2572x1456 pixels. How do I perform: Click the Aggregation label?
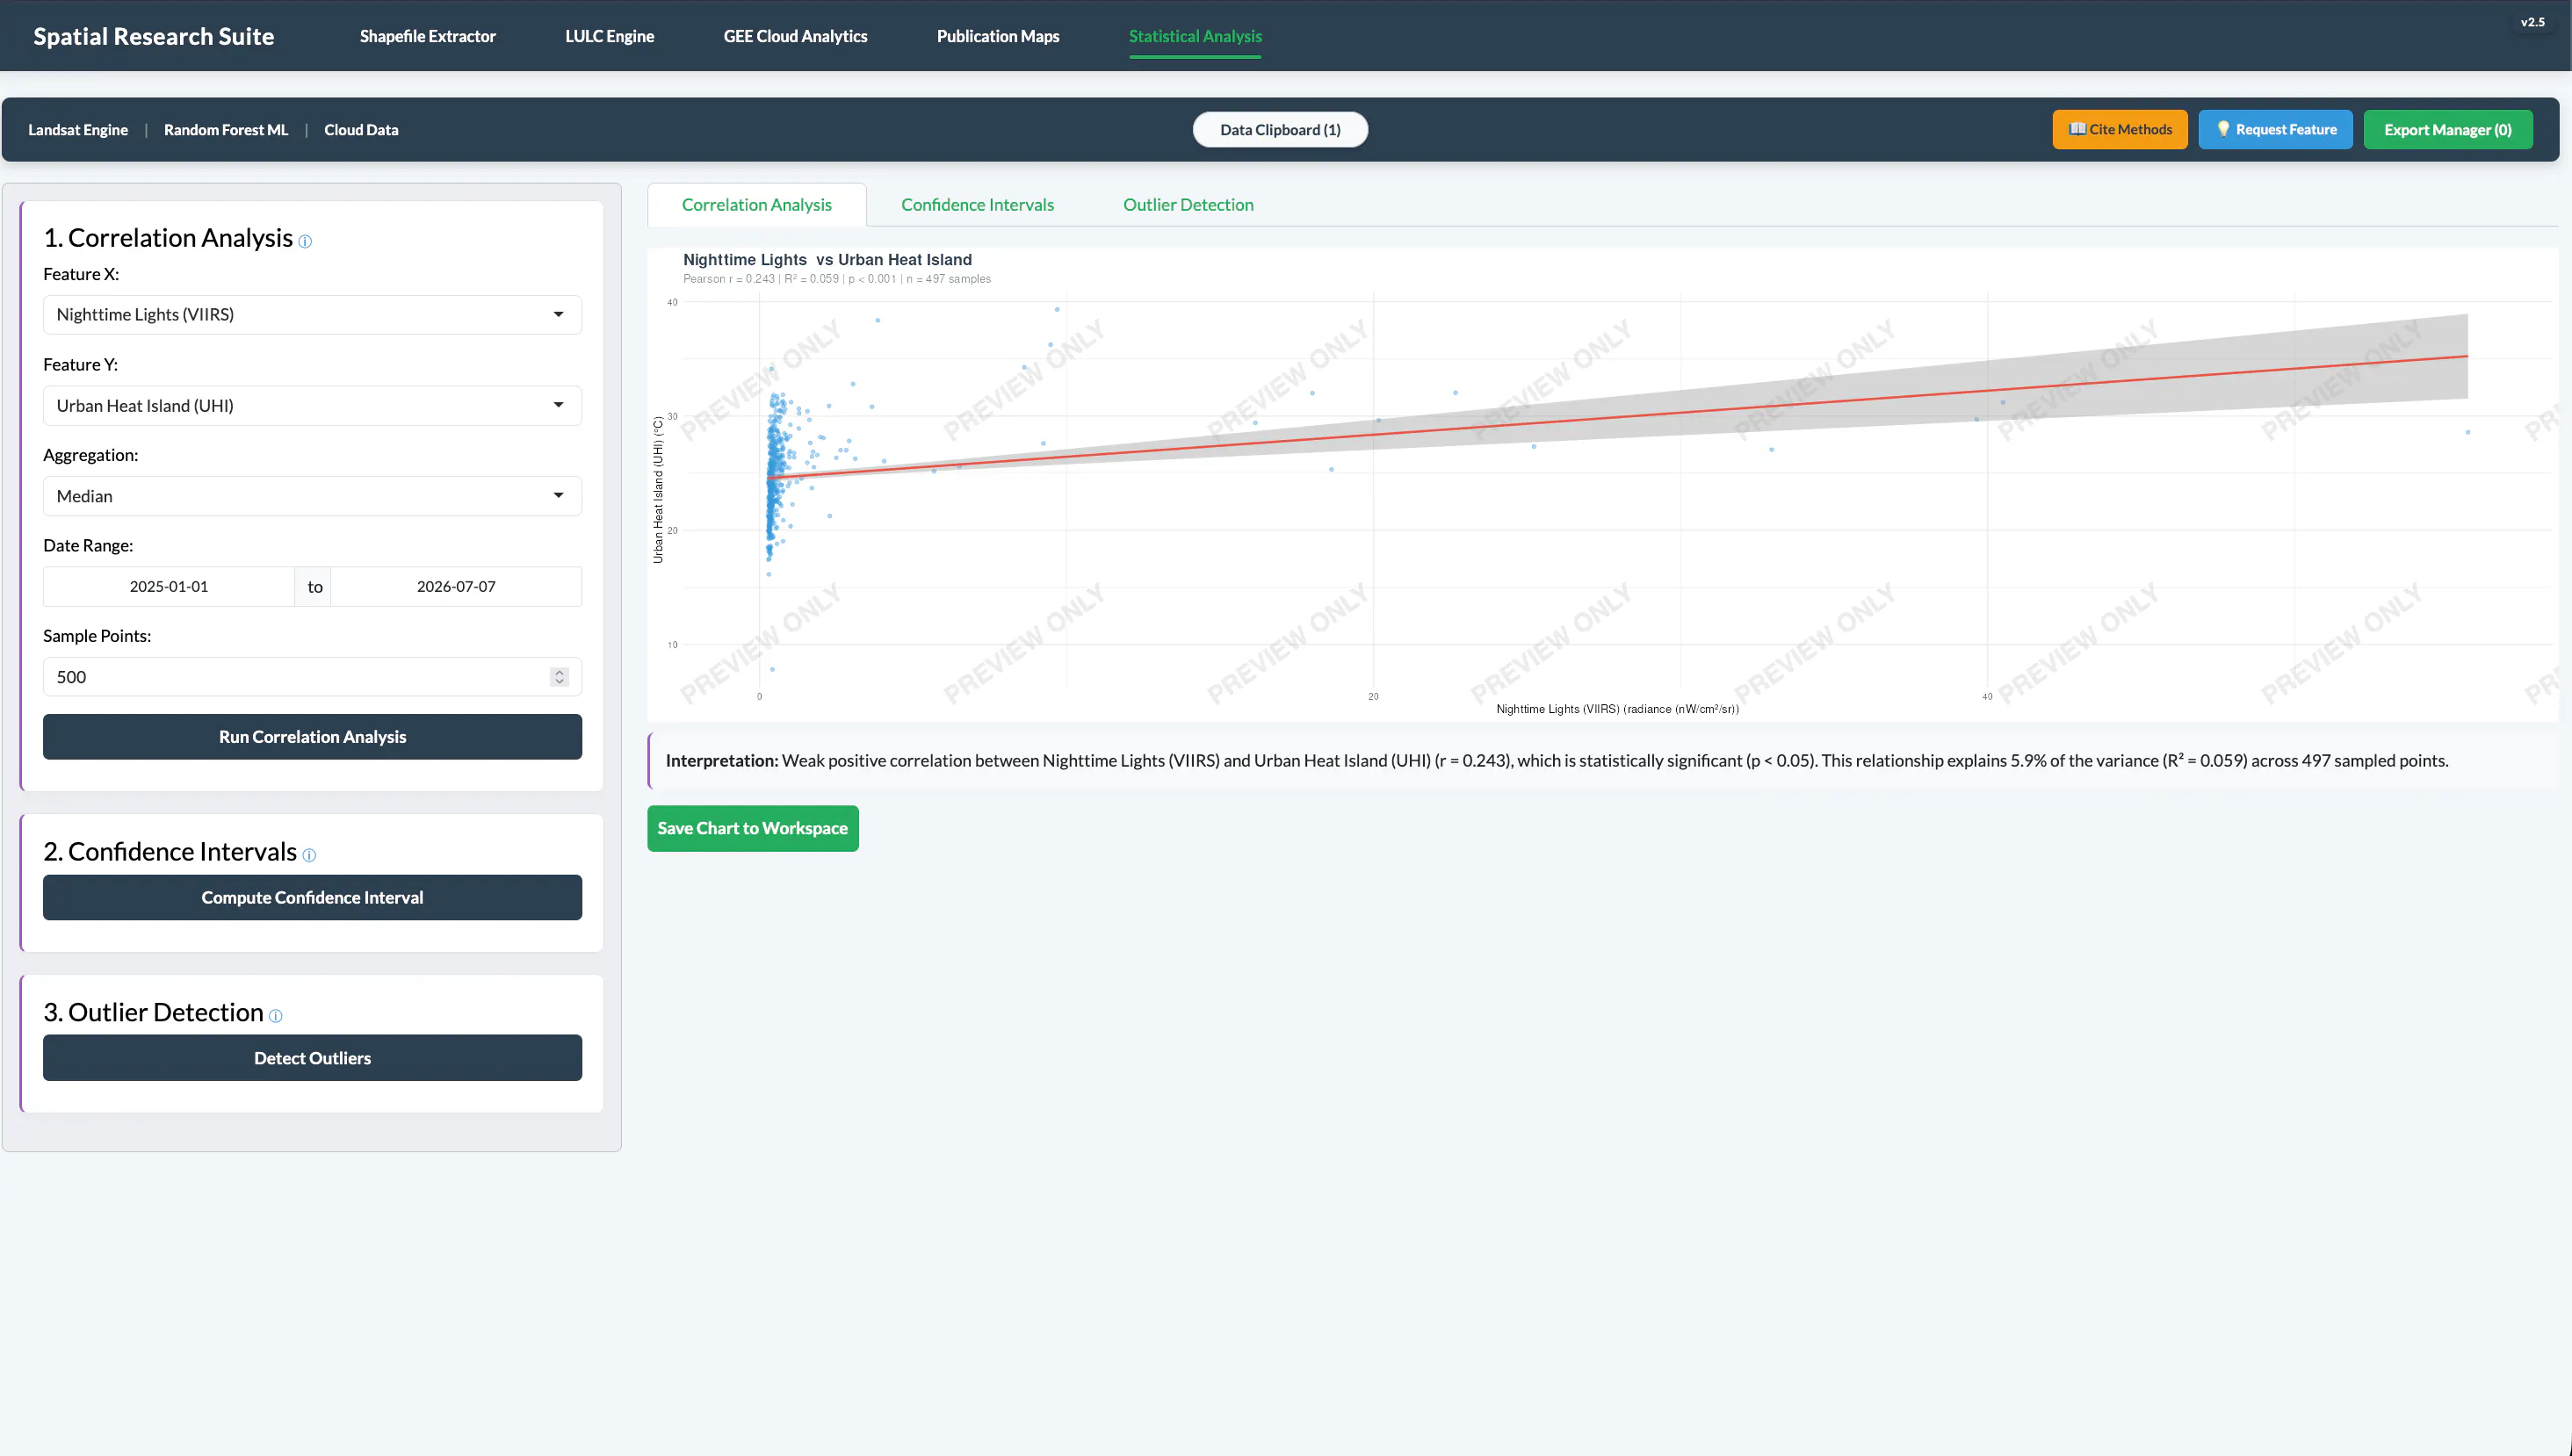tap(91, 455)
